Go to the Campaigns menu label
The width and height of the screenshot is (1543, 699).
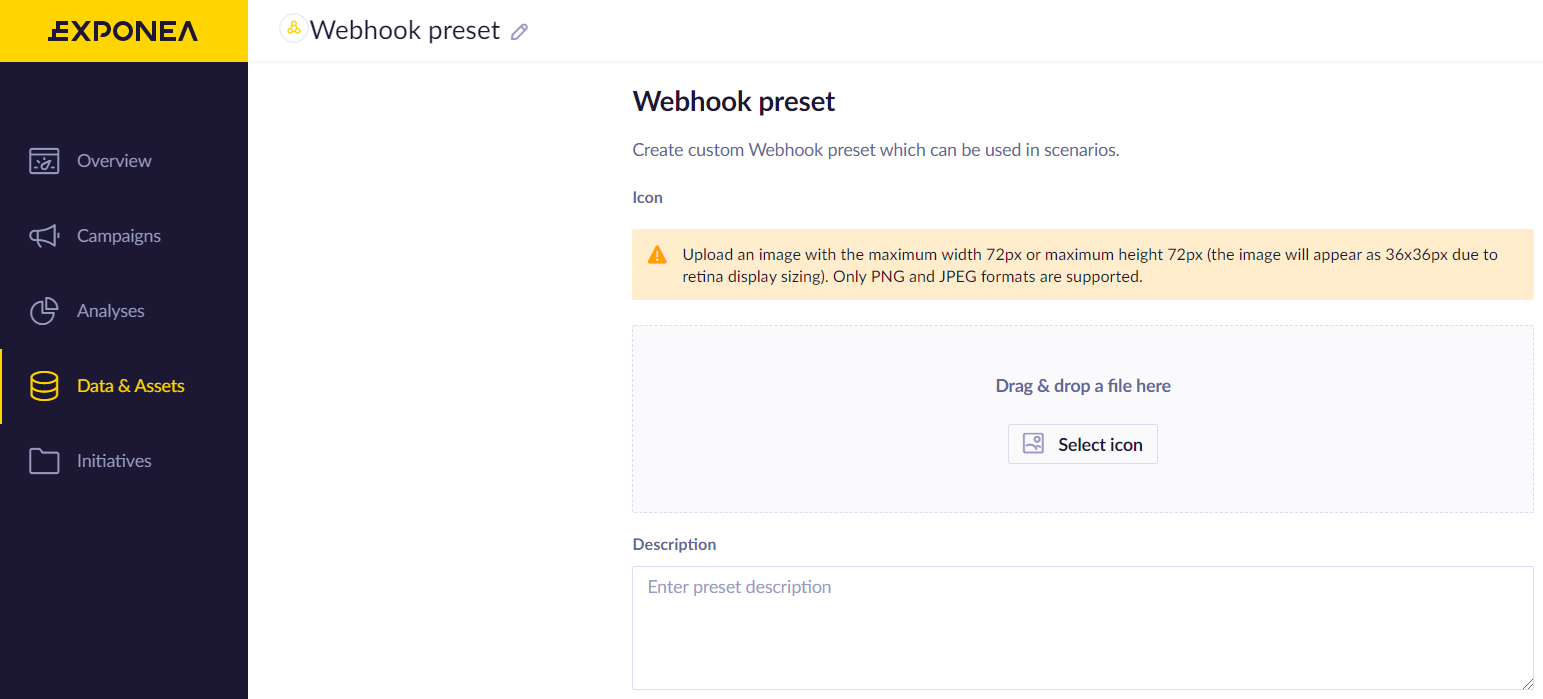[x=119, y=236]
